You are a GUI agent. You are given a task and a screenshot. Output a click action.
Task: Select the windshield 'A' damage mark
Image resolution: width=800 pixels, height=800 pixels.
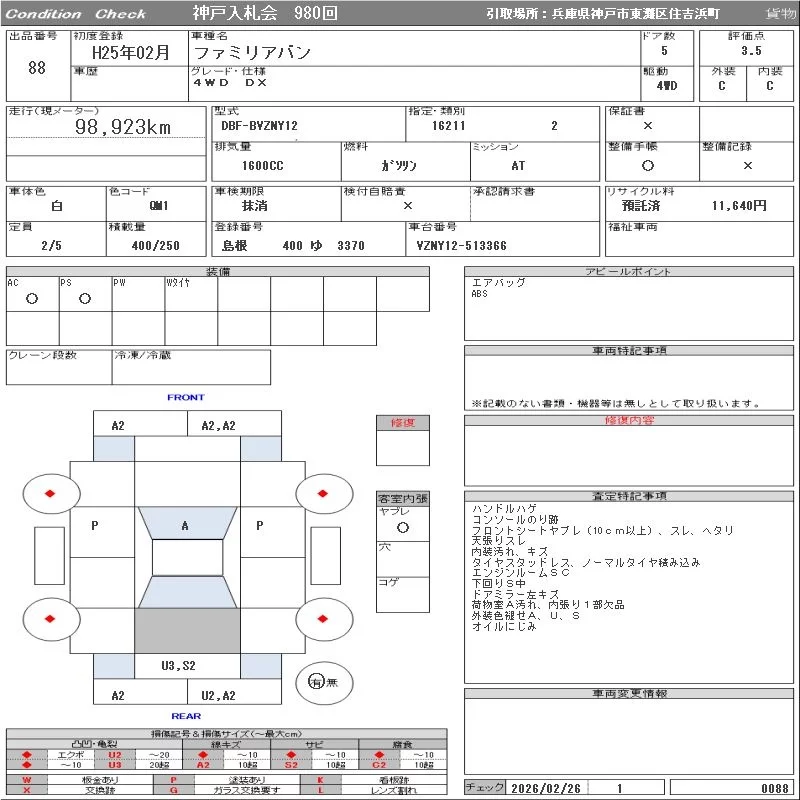click(x=185, y=526)
